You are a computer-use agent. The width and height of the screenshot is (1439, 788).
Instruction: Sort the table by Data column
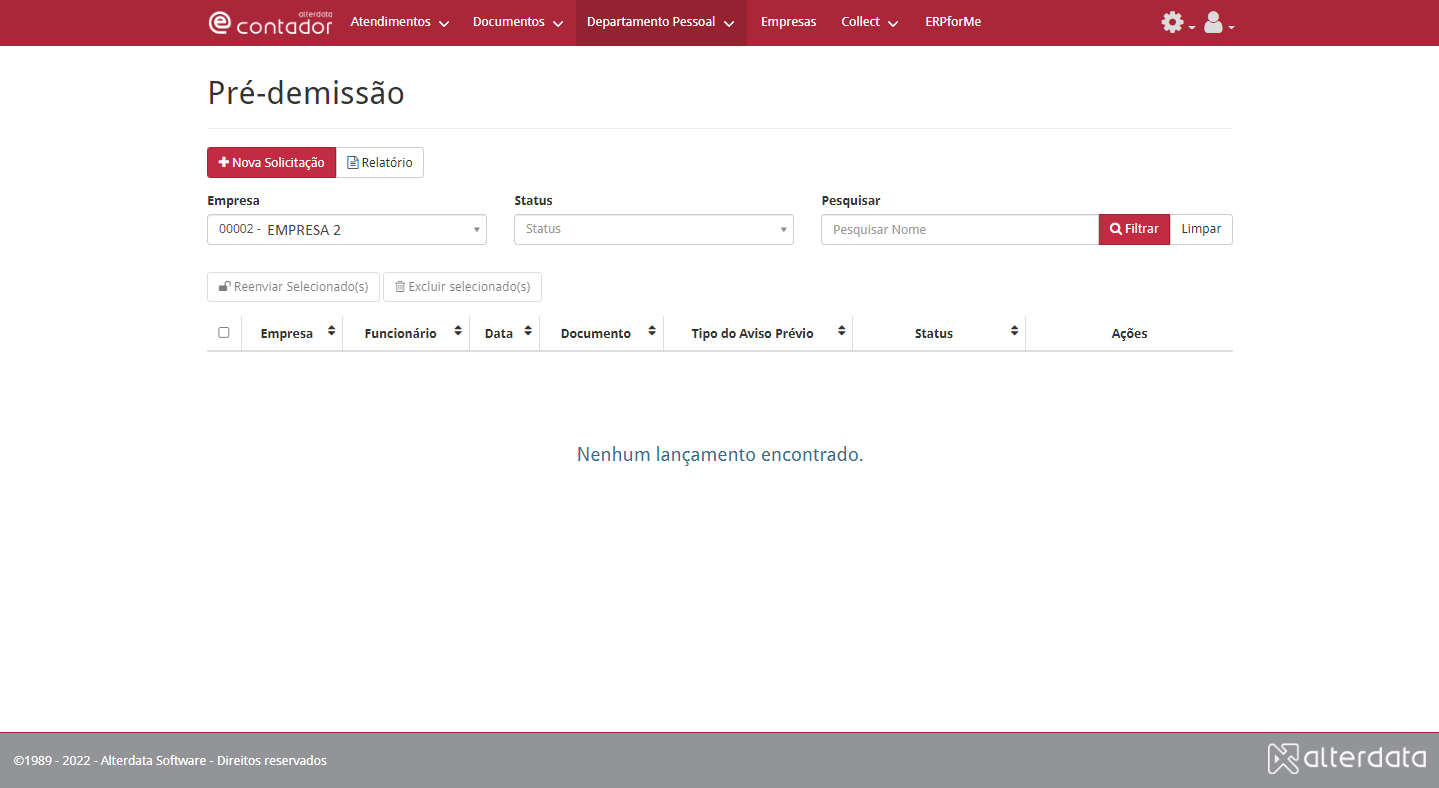[x=528, y=331]
